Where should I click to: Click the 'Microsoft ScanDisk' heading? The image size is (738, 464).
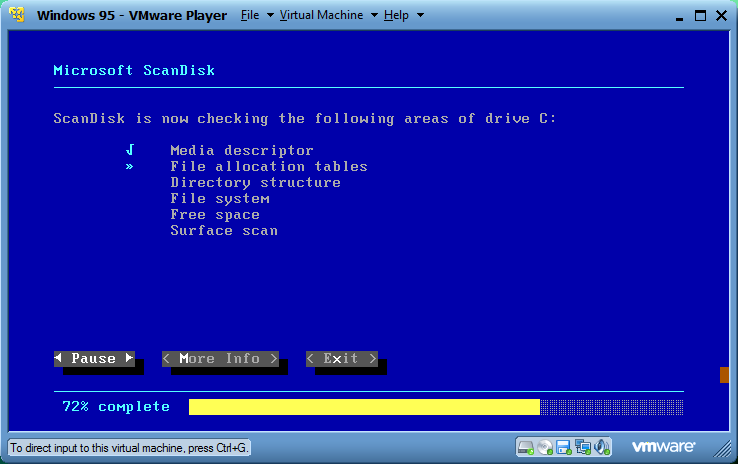pos(134,71)
